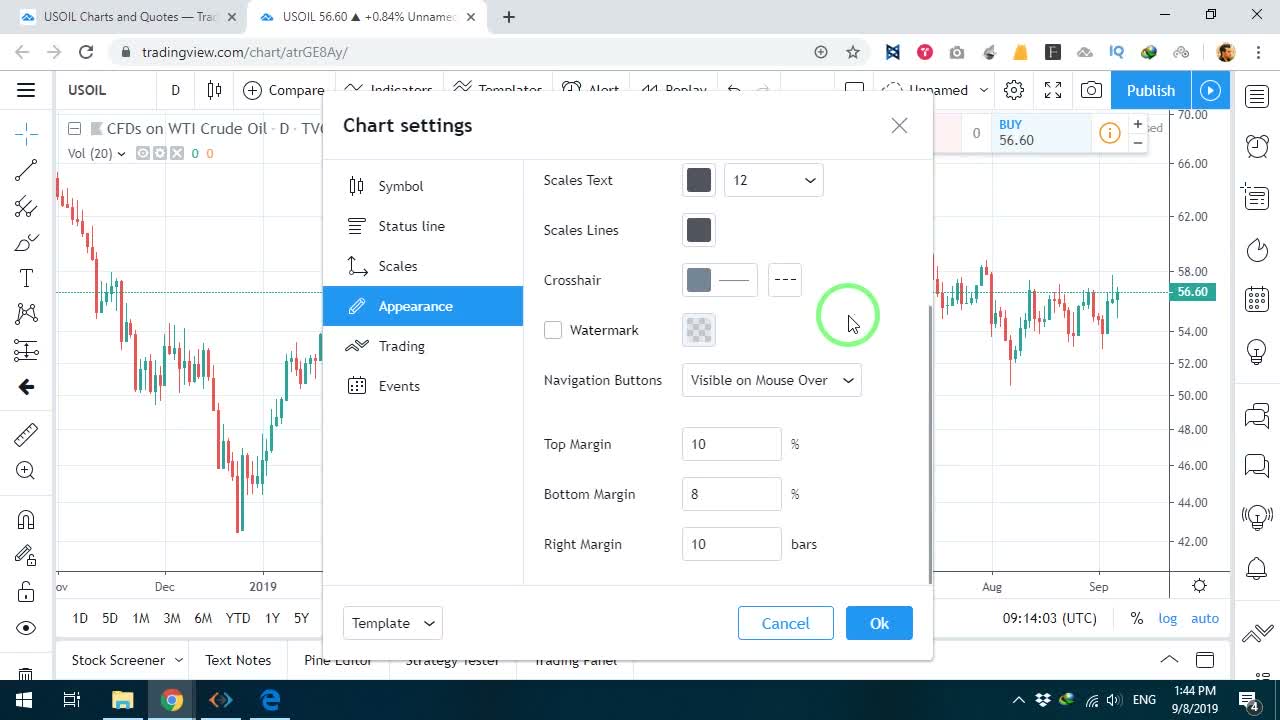Open the Events settings tab
Viewport: 1280px width, 720px height.
423,386
